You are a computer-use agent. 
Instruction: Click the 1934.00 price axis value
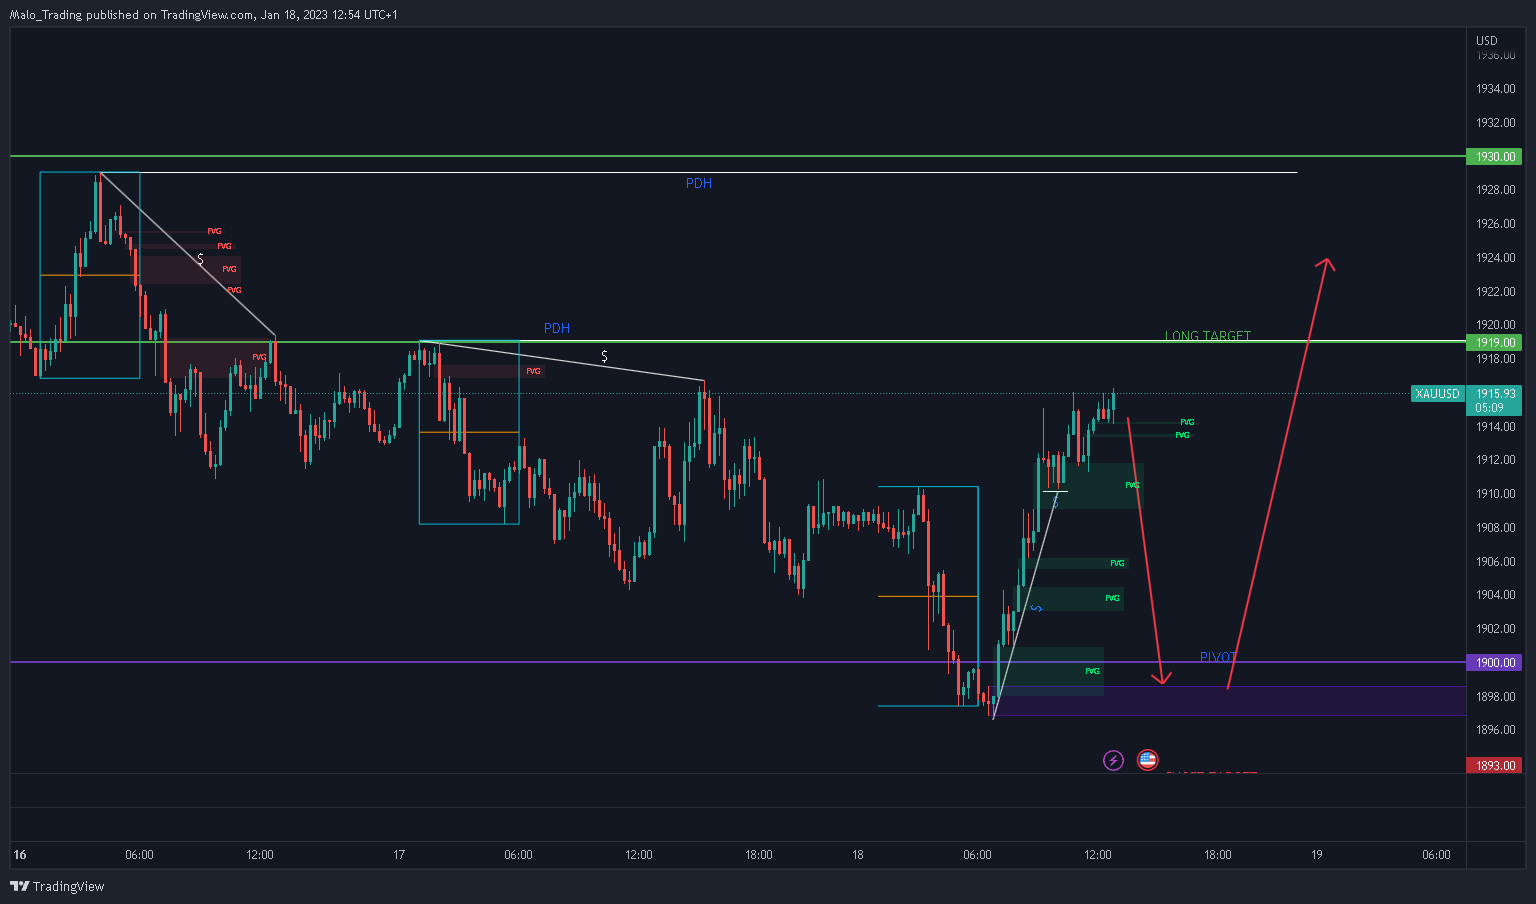1496,89
